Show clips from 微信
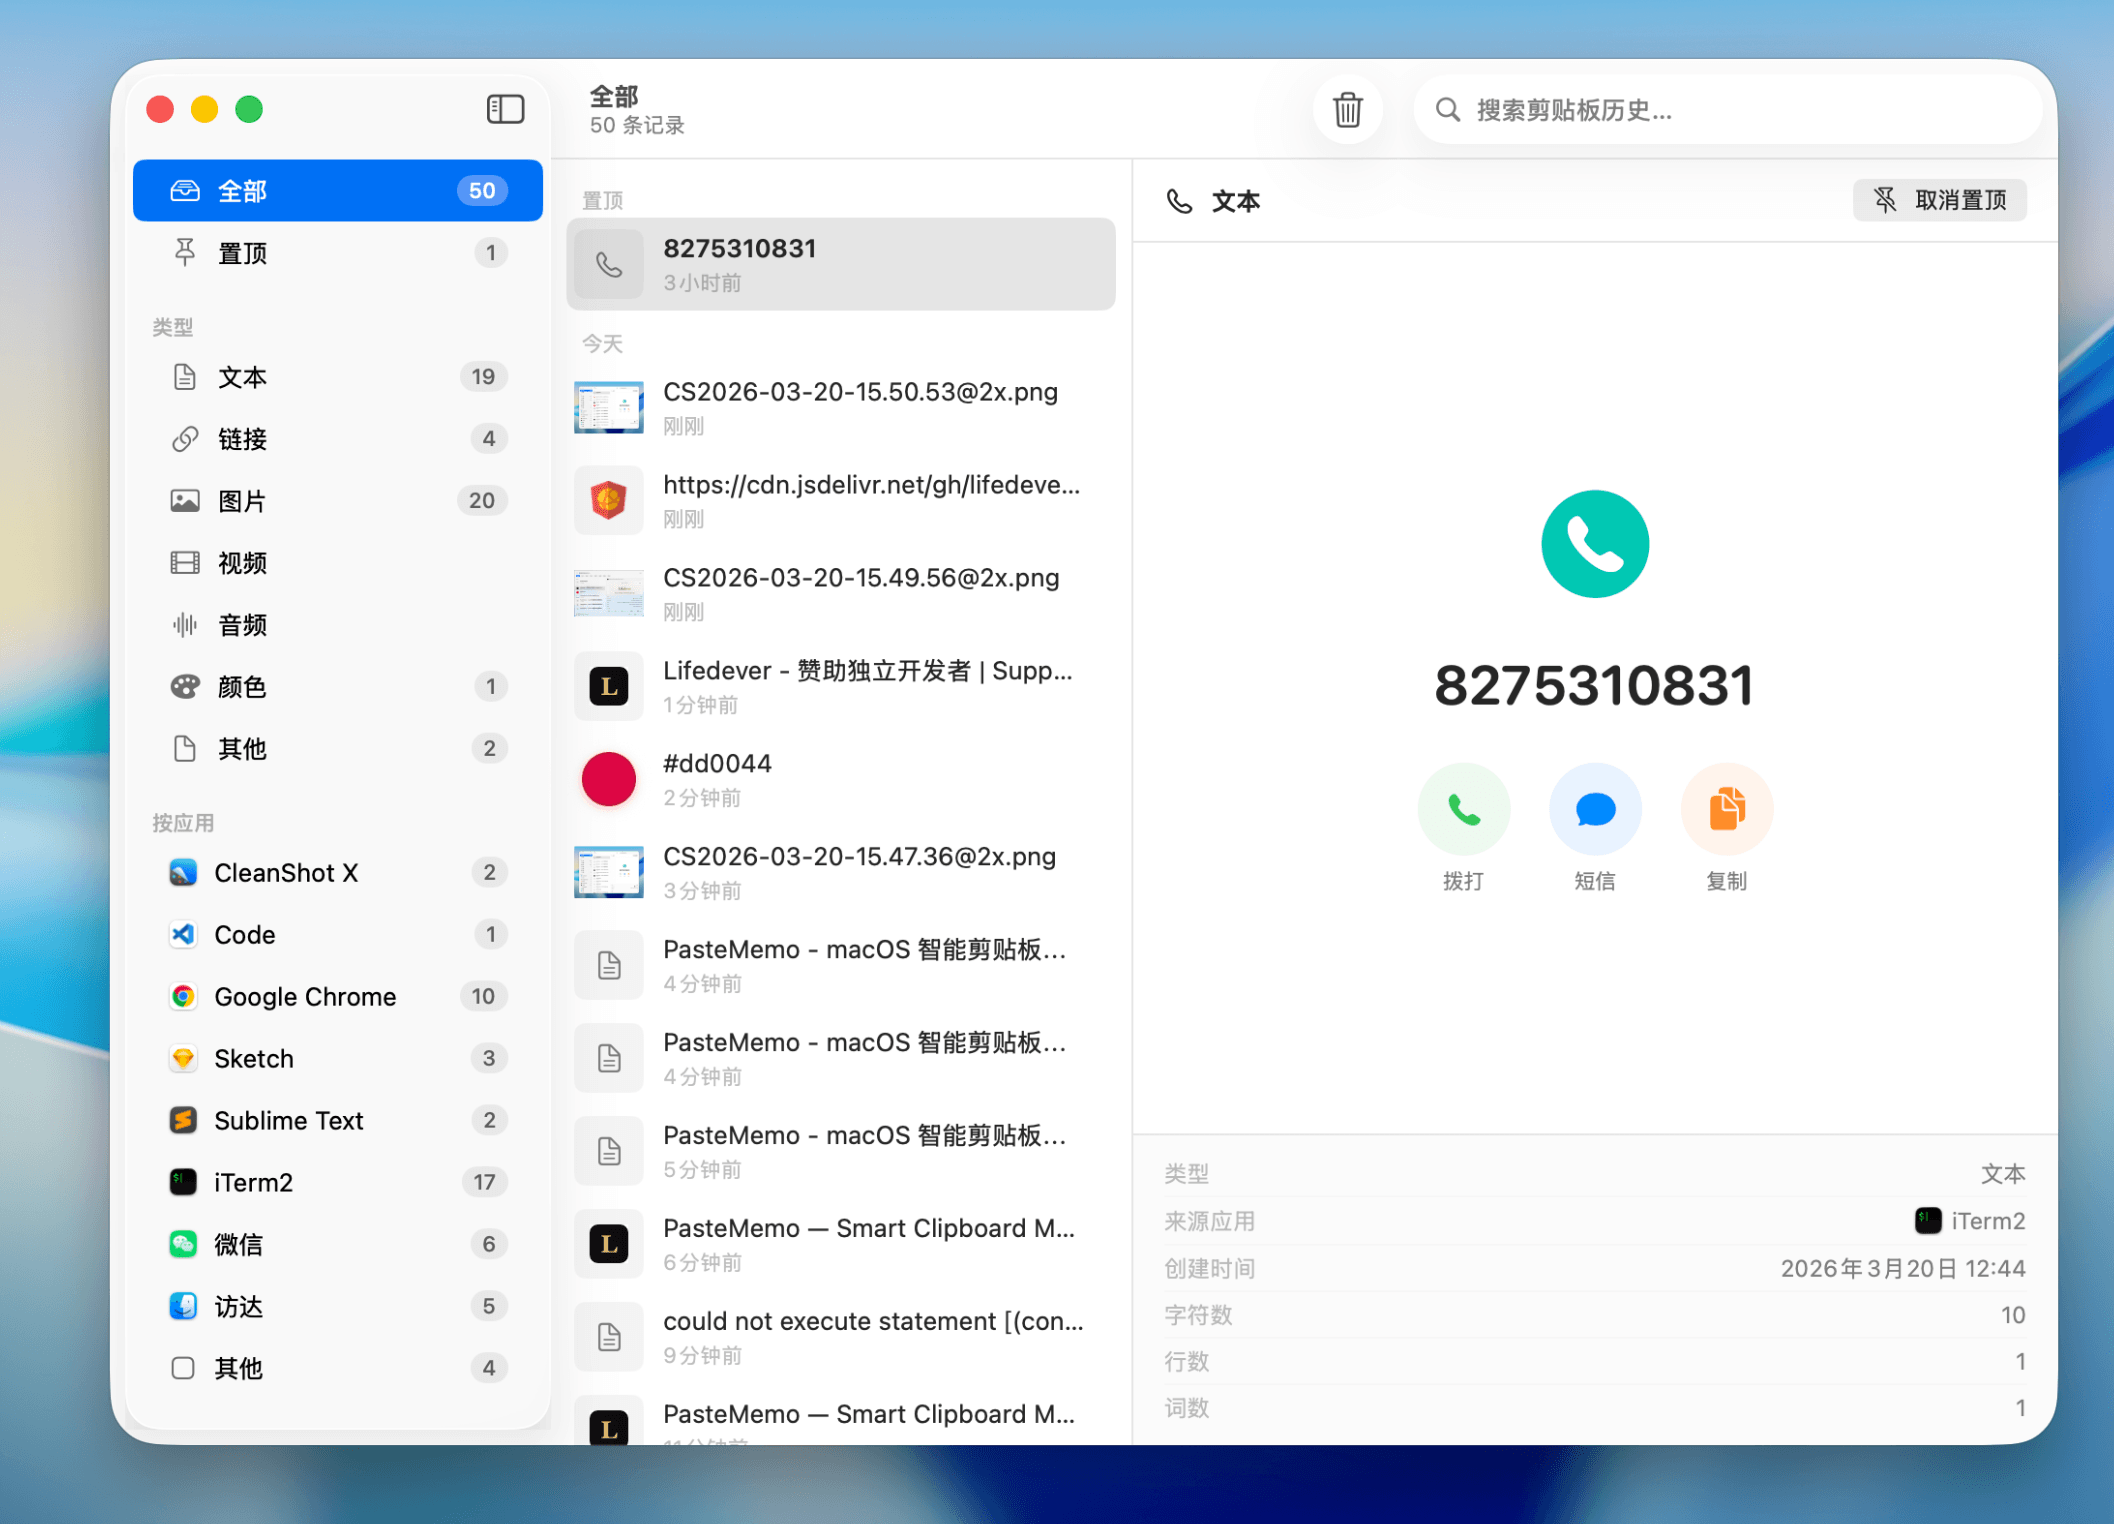 click(x=338, y=1244)
